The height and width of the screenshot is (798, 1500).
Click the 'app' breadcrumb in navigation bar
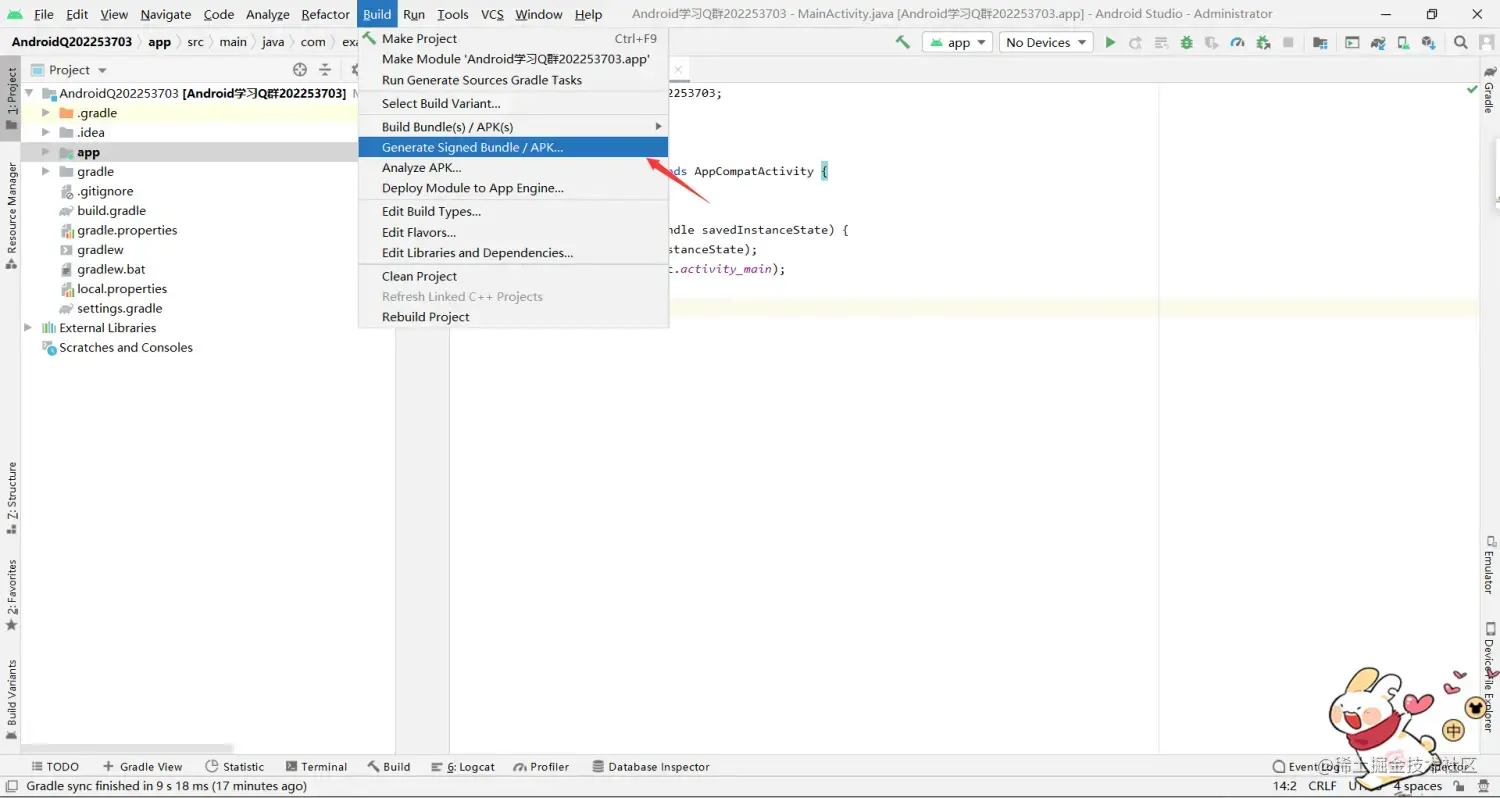(x=160, y=42)
